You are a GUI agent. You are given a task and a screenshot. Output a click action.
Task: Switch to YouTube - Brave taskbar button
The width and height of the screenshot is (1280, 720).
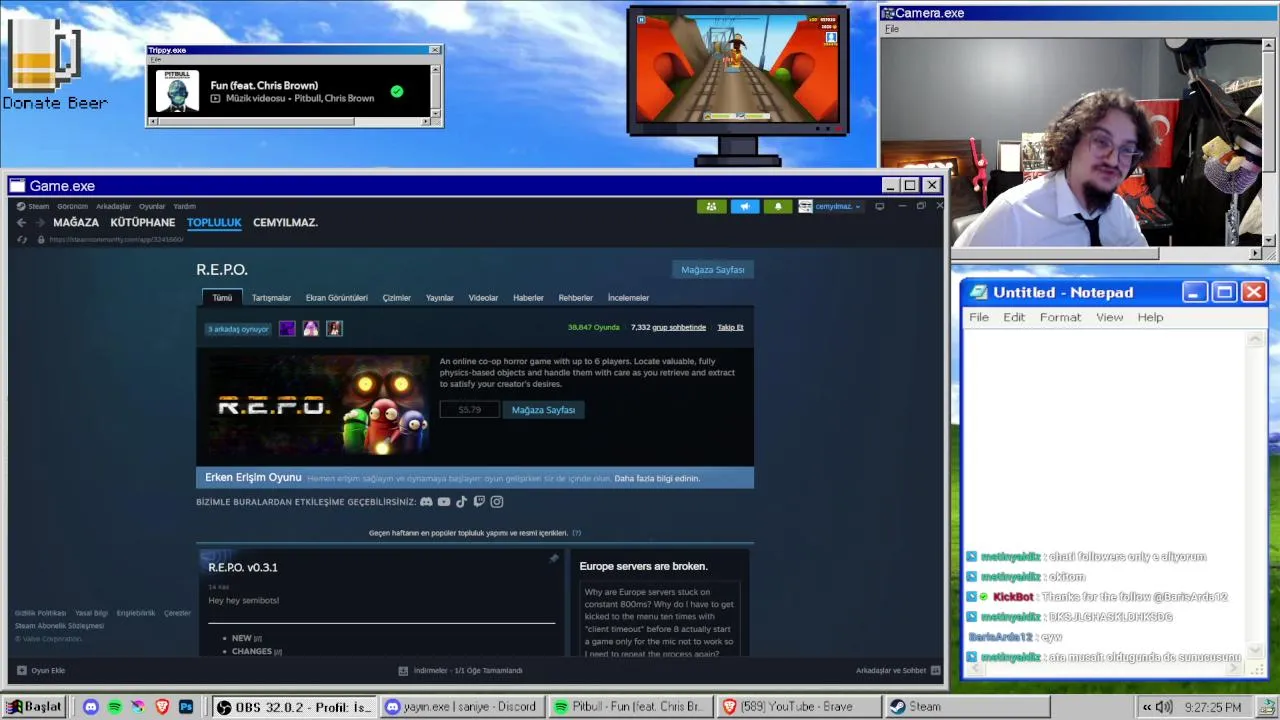[x=798, y=707]
